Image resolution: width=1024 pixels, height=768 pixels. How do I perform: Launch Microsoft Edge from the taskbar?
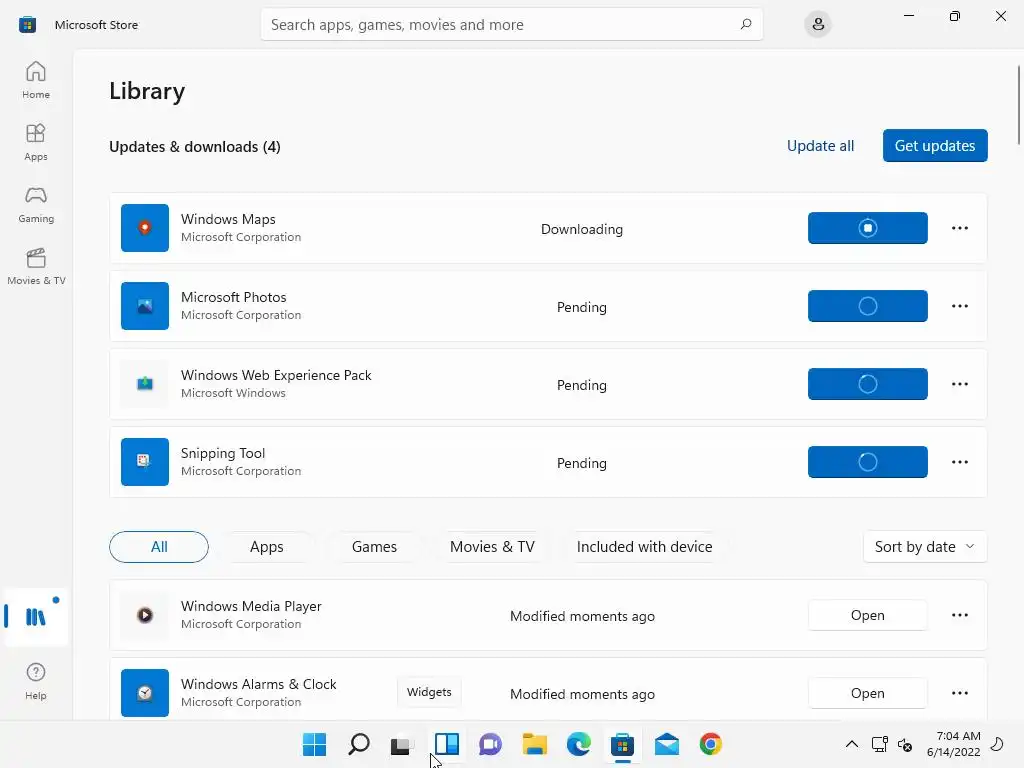(x=579, y=744)
